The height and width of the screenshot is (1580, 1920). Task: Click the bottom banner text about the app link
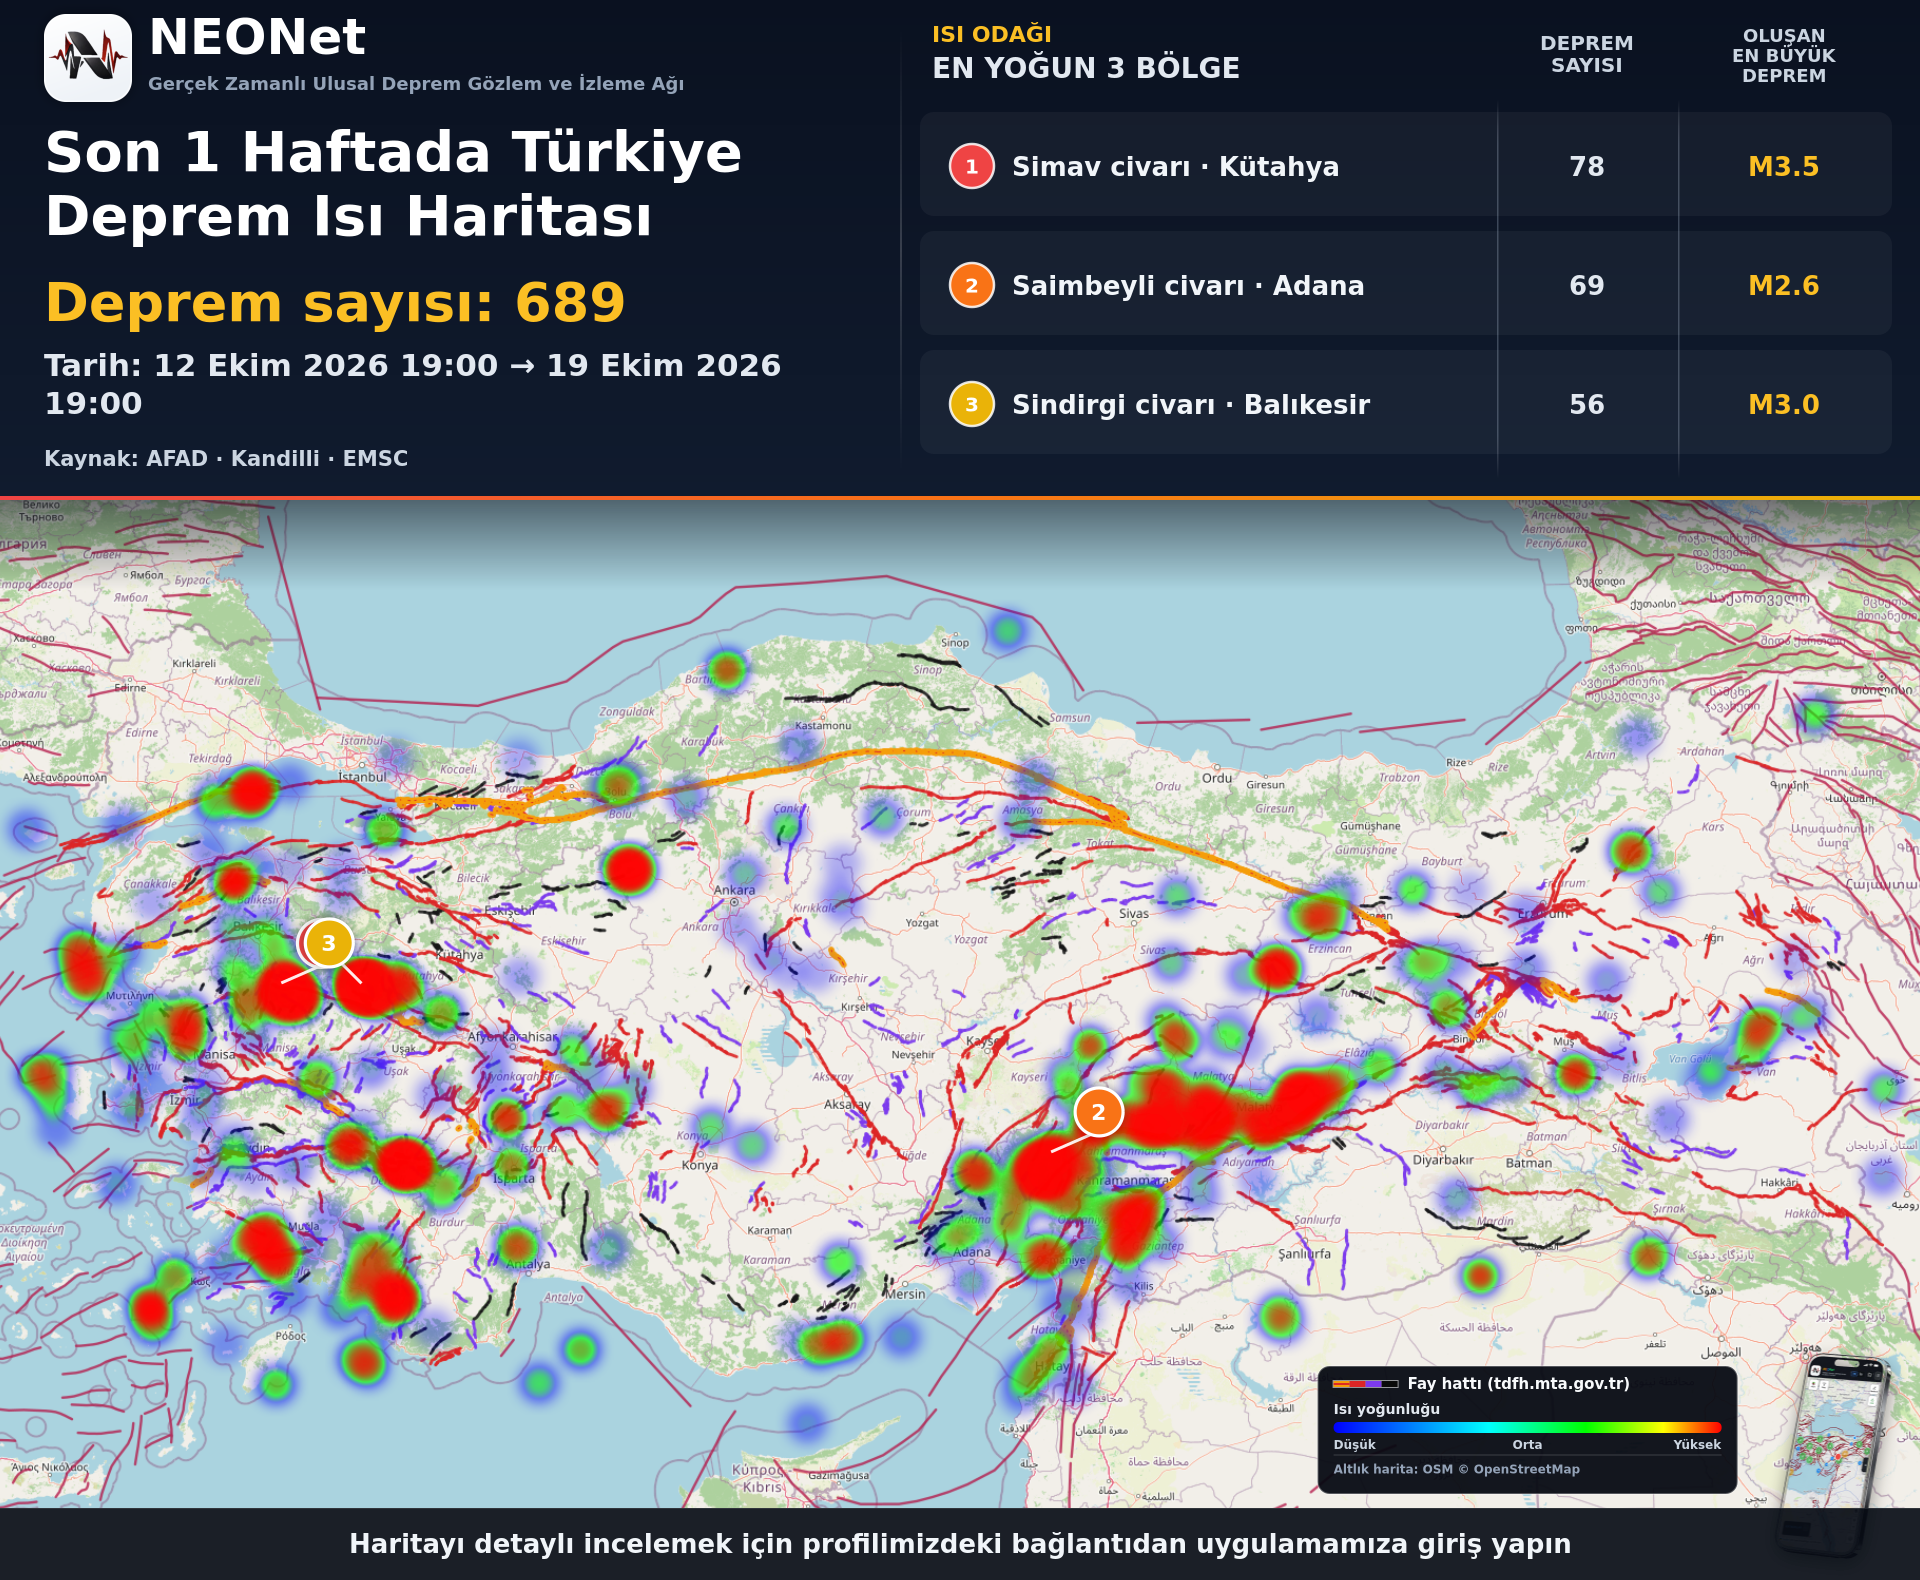(960, 1543)
